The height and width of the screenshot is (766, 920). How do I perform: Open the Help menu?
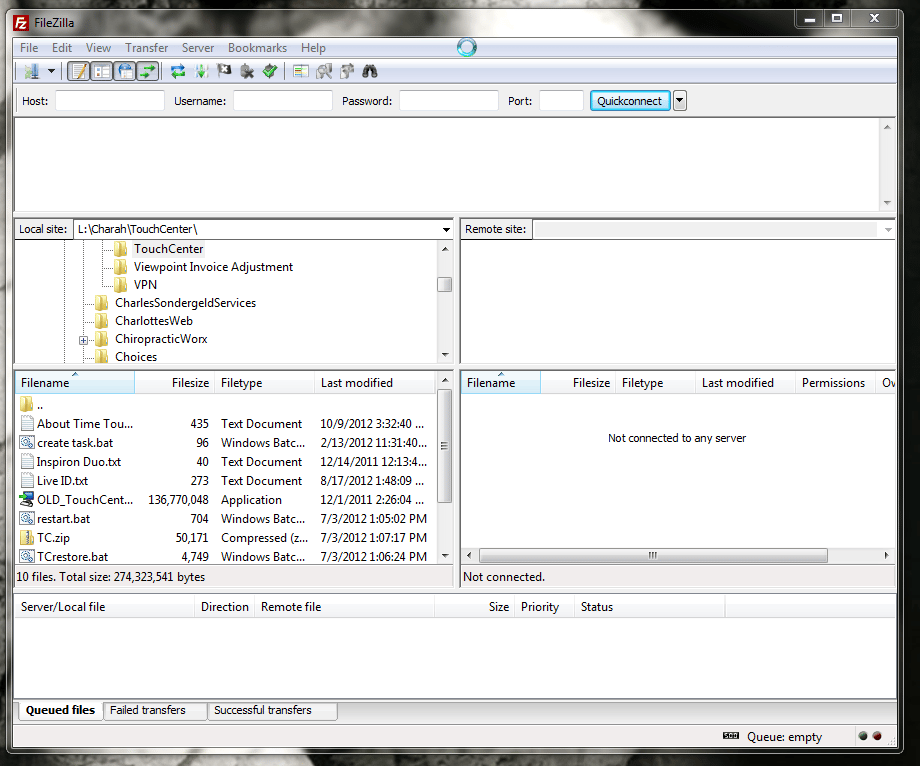point(313,48)
